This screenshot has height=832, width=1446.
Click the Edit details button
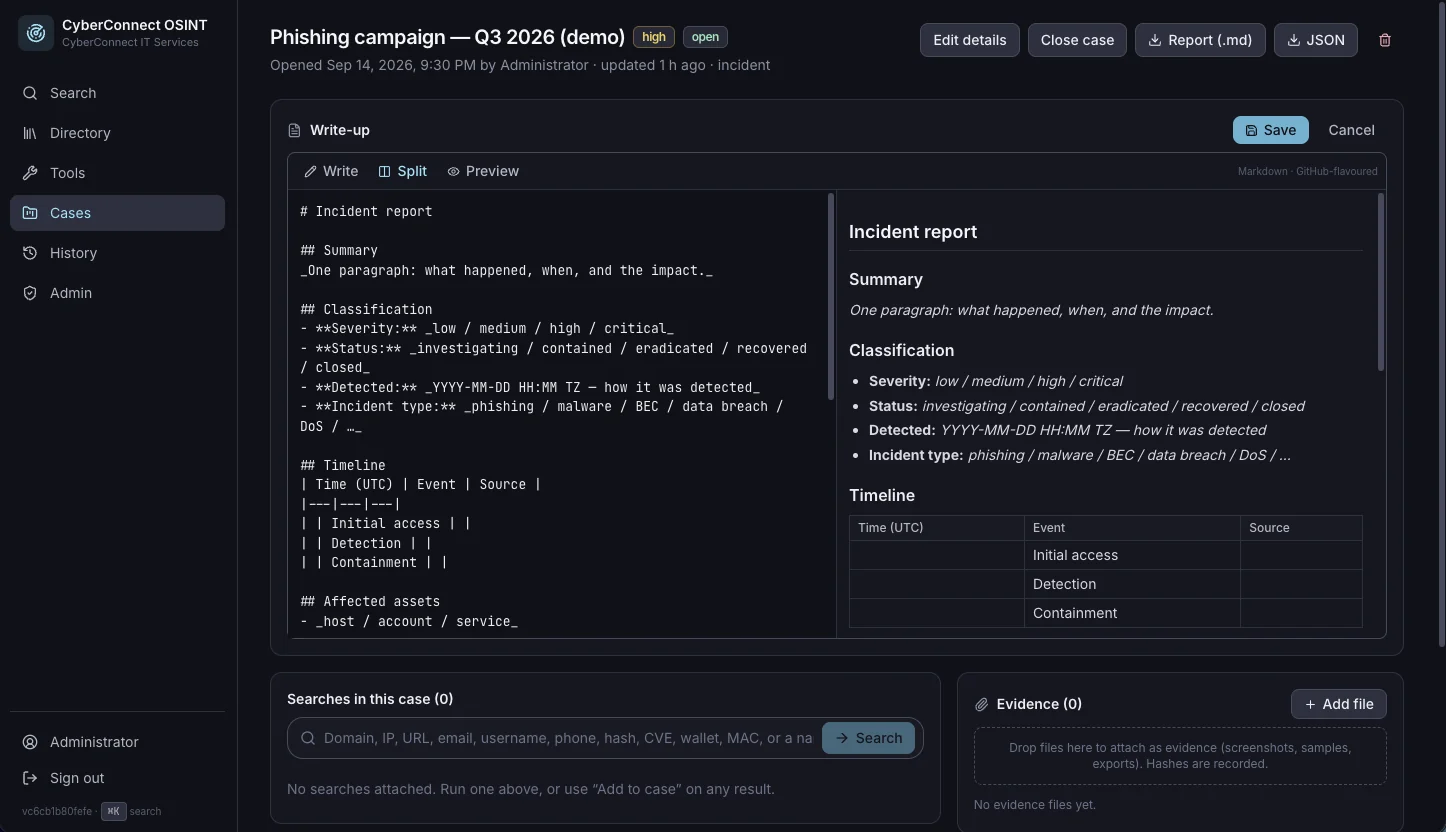coord(969,40)
